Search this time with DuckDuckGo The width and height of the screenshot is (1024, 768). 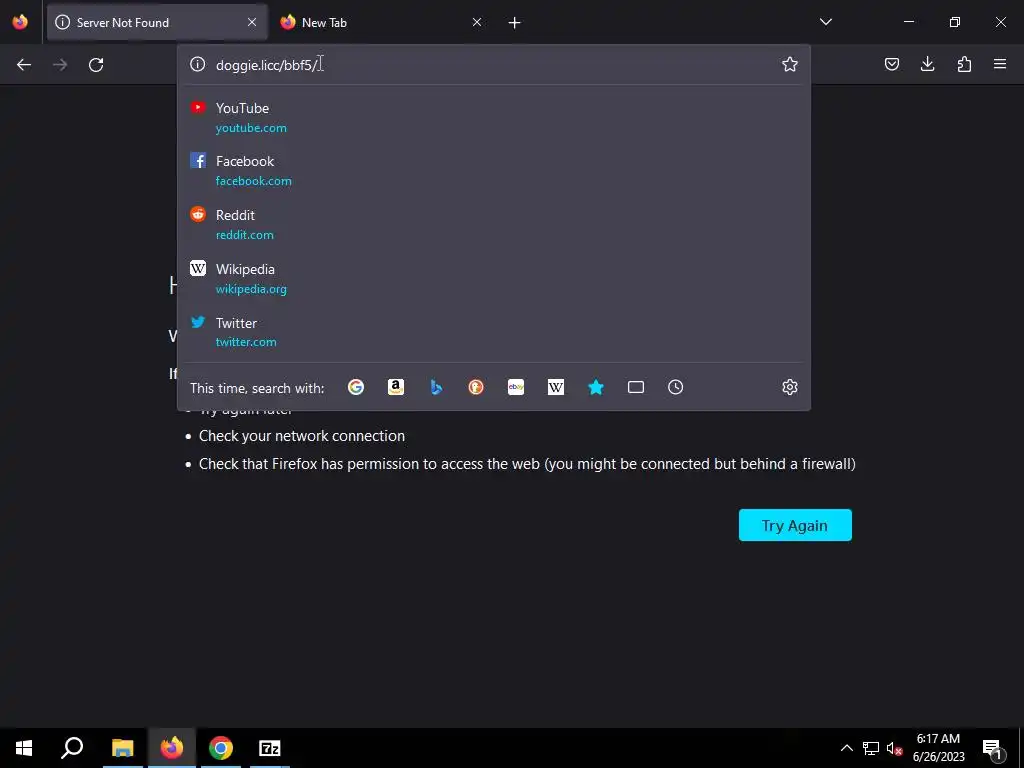click(x=475, y=387)
